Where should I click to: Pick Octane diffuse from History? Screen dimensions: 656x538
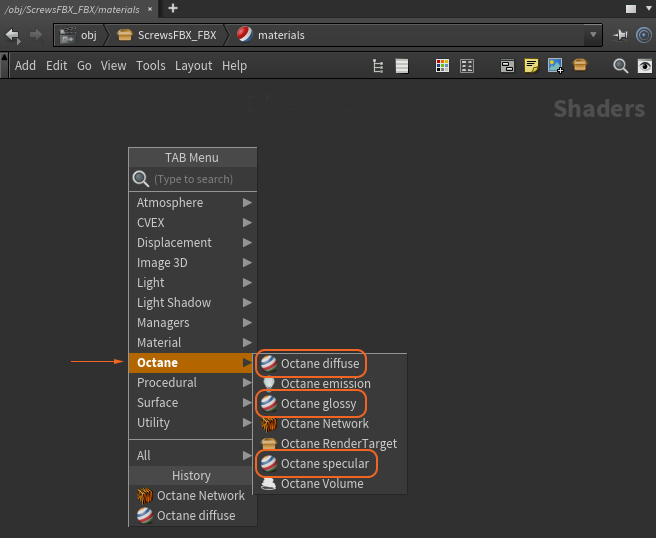pos(192,516)
